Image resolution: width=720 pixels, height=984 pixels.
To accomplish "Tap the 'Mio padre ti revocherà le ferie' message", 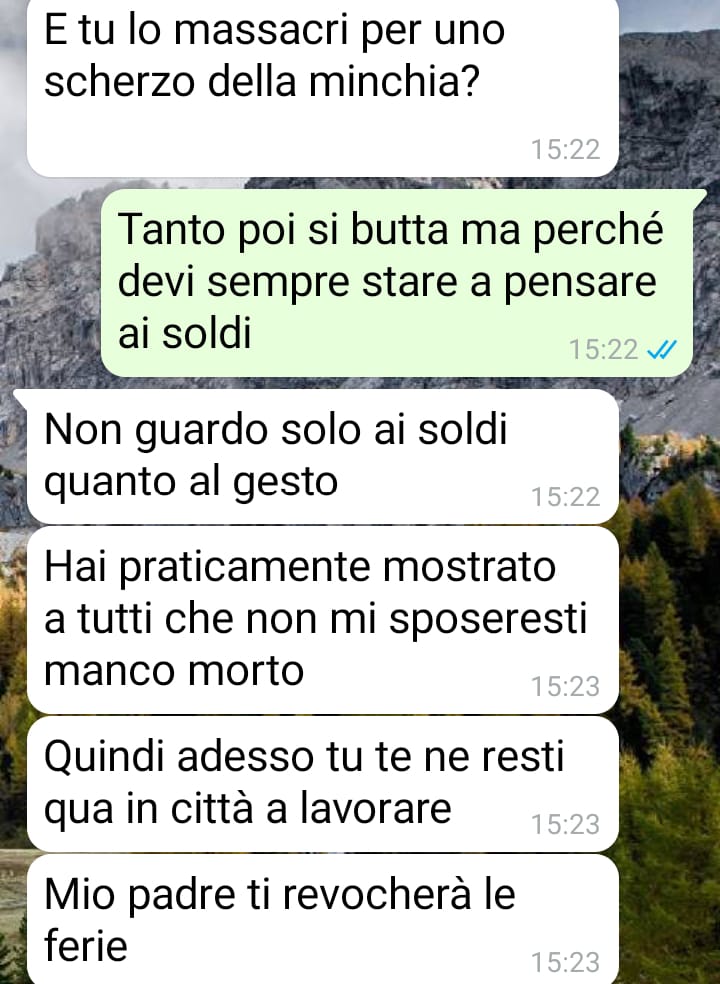I will click(x=323, y=919).
